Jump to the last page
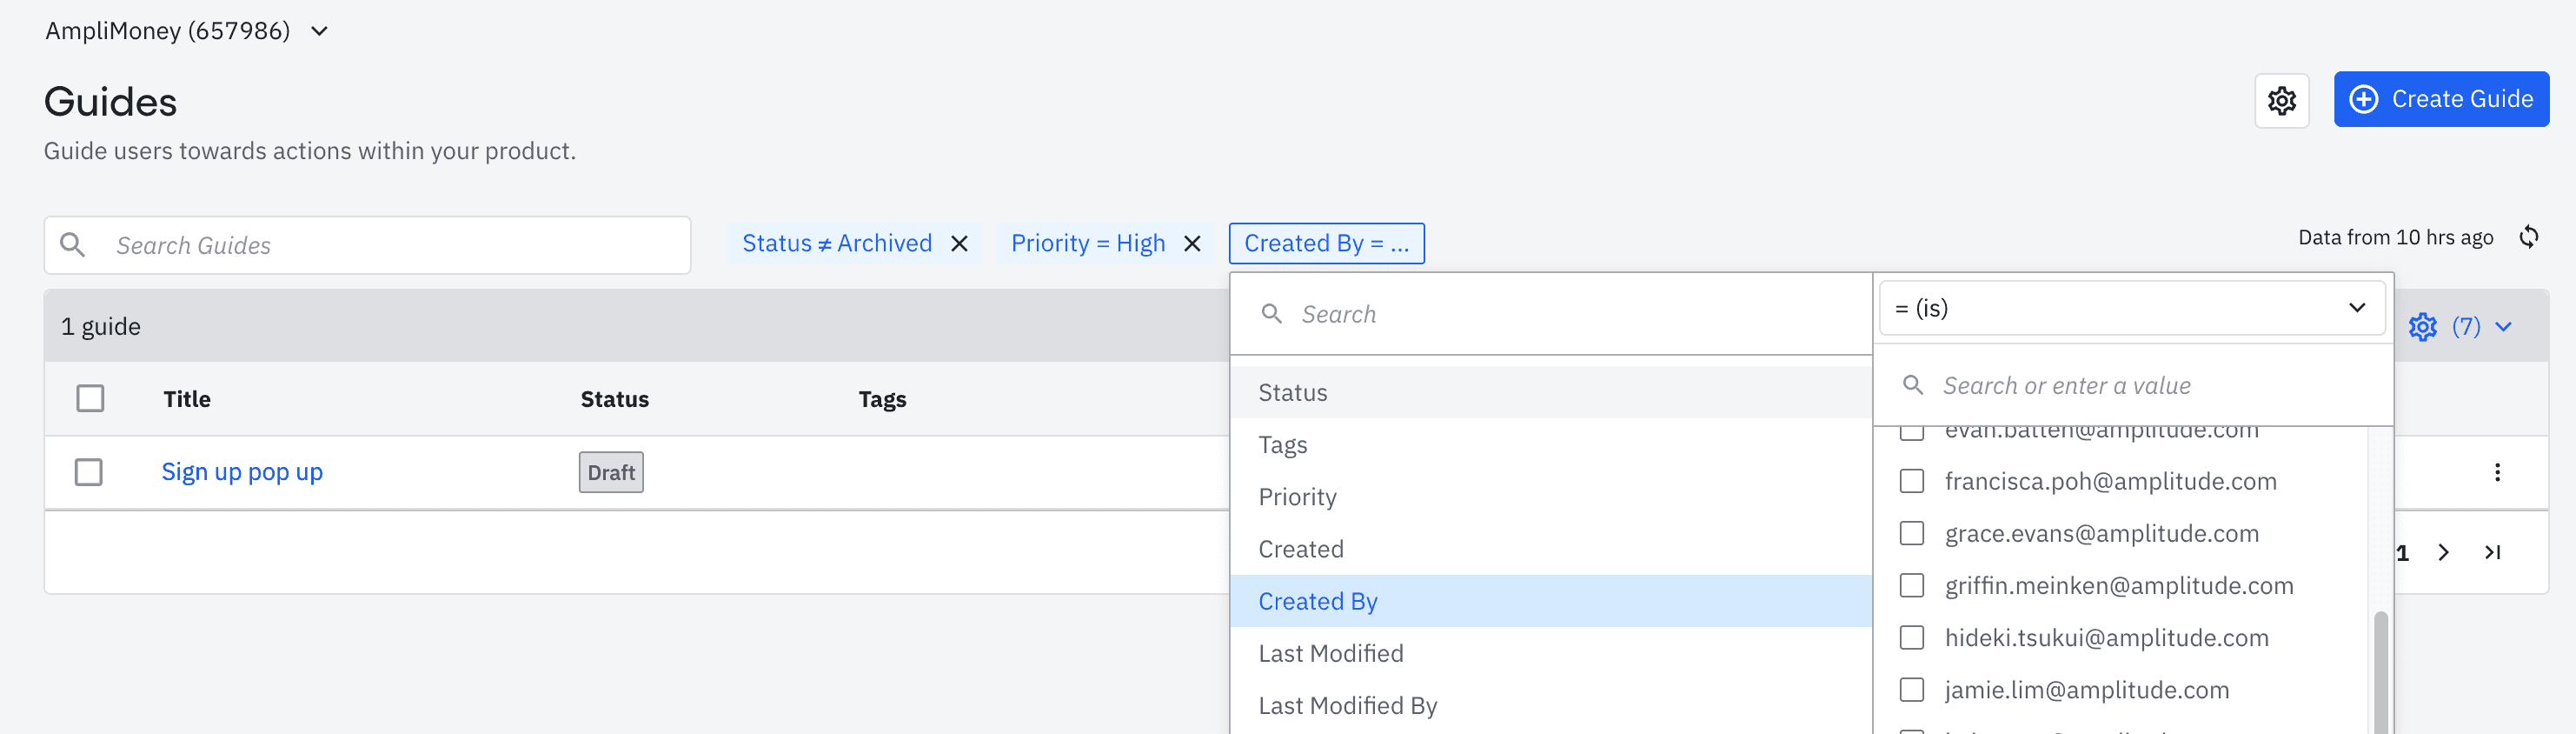Image resolution: width=2576 pixels, height=734 pixels. 2492,552
